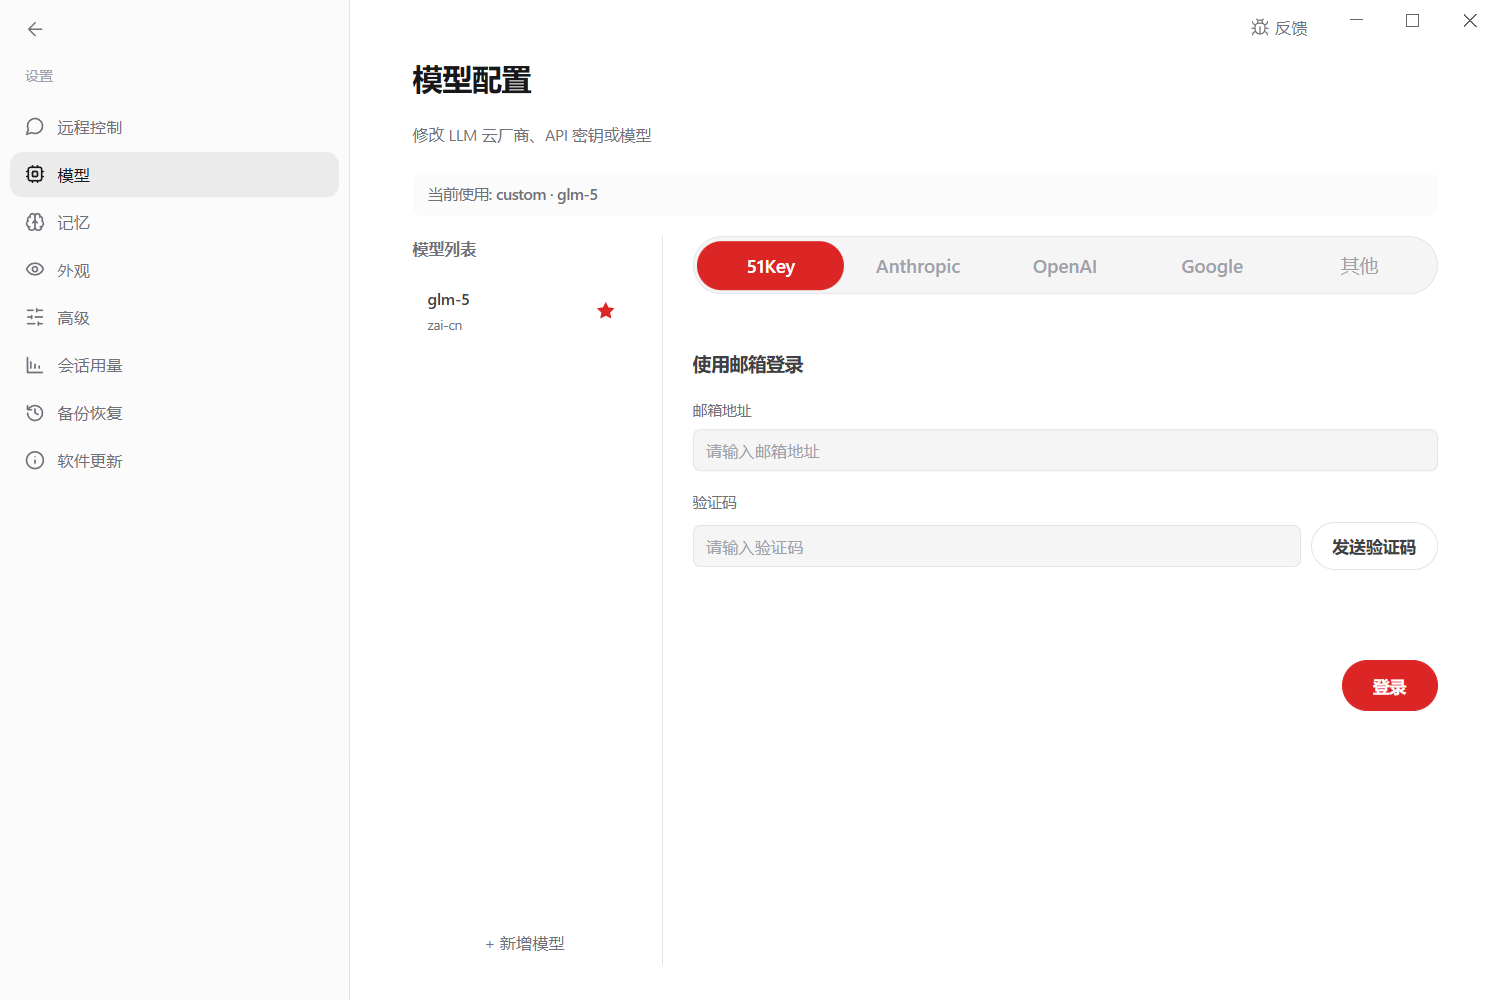The image size is (1500, 1000).
Task: Open 外观 settings page
Action: pos(174,270)
